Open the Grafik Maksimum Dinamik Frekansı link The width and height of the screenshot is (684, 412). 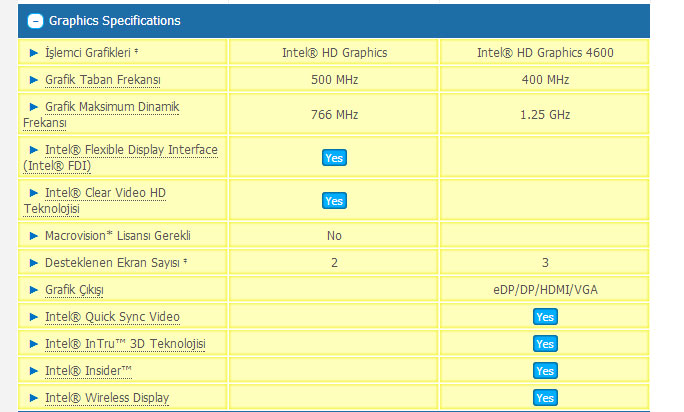(101, 115)
